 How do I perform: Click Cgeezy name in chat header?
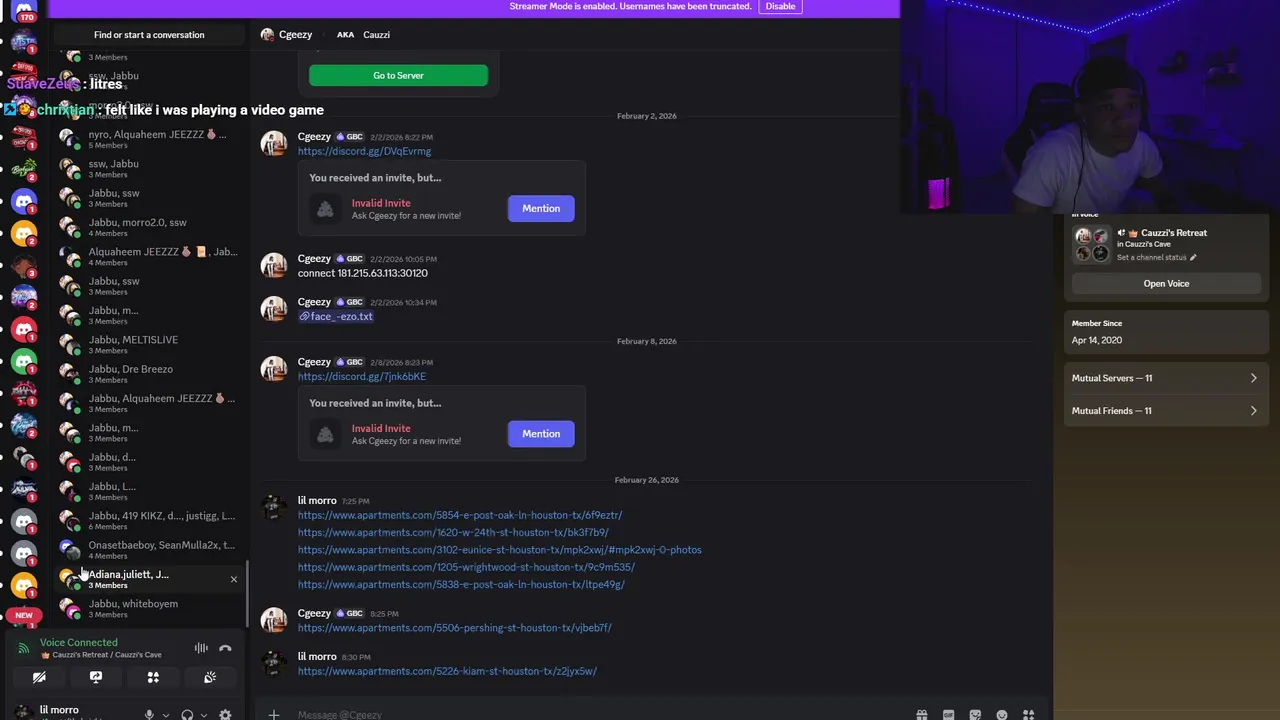click(x=295, y=35)
